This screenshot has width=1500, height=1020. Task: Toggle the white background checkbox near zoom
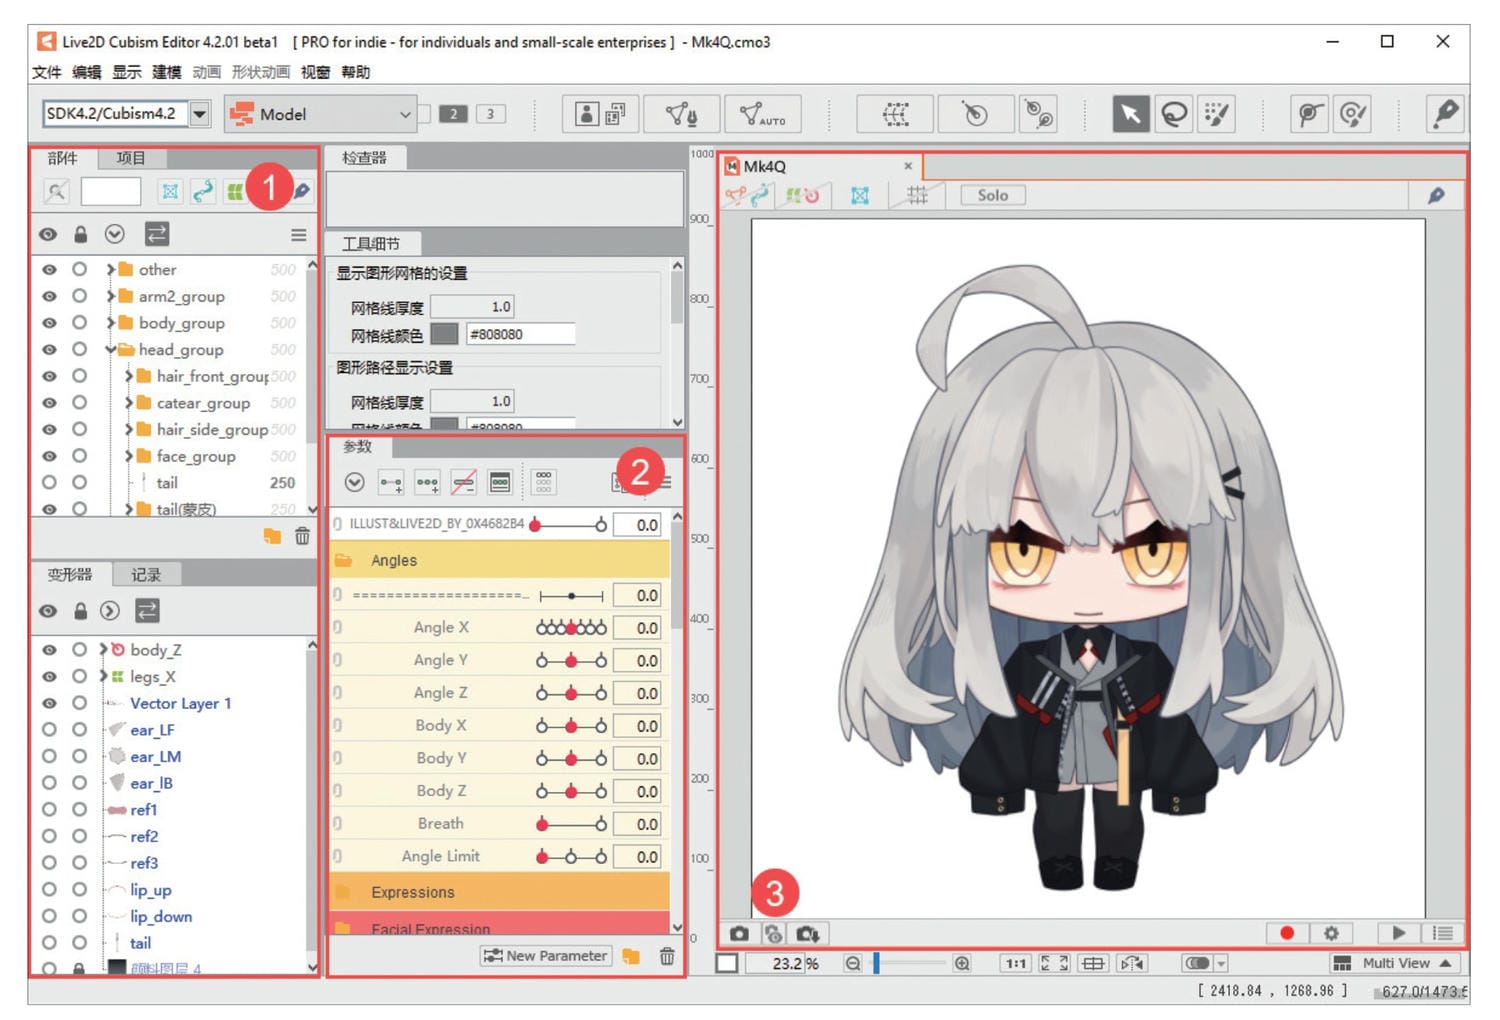click(727, 963)
